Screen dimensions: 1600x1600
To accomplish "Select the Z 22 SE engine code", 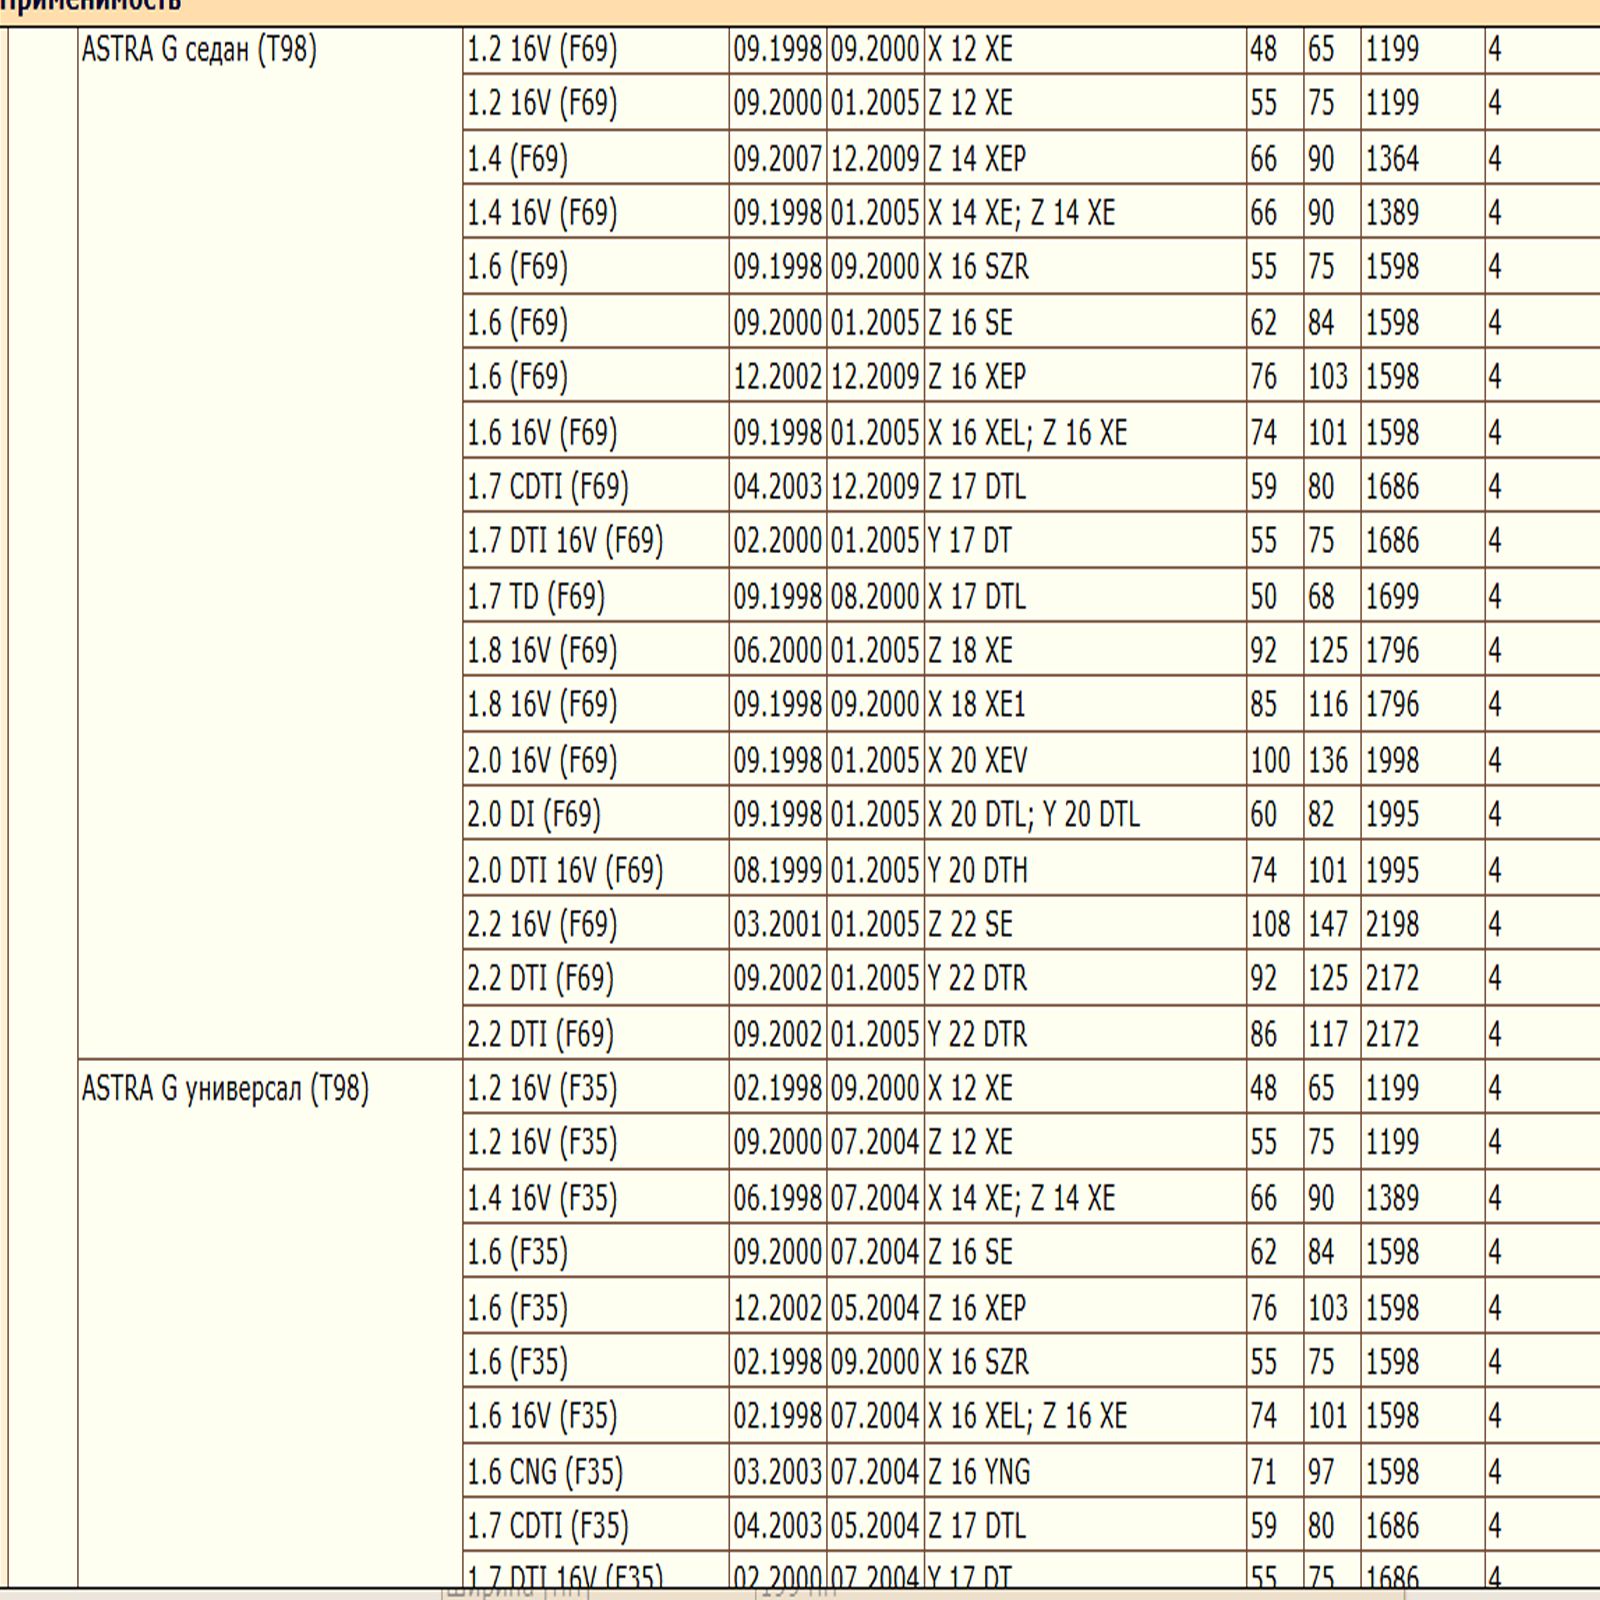I will pos(970,924).
